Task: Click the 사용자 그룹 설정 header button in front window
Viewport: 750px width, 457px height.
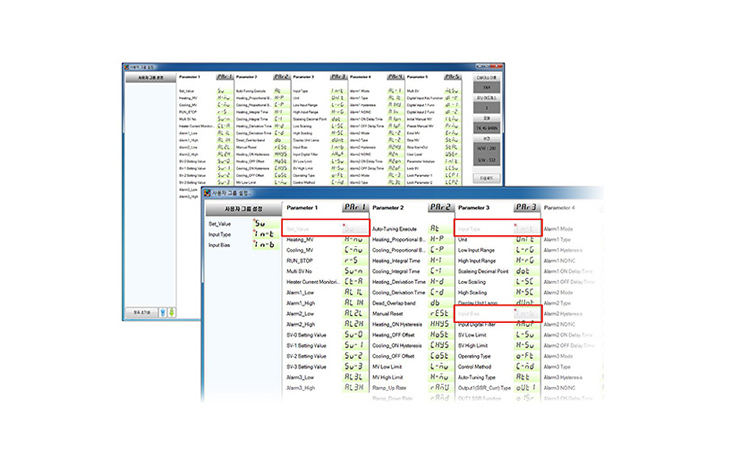Action: [243, 209]
